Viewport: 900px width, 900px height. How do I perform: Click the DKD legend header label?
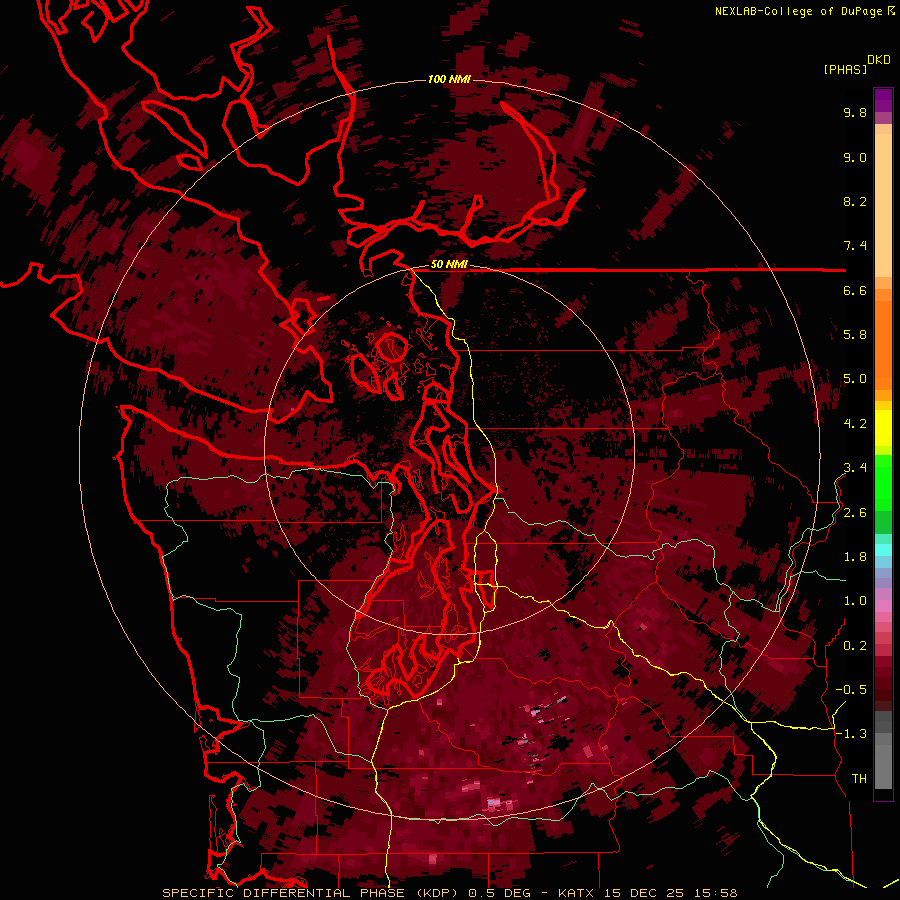[879, 60]
